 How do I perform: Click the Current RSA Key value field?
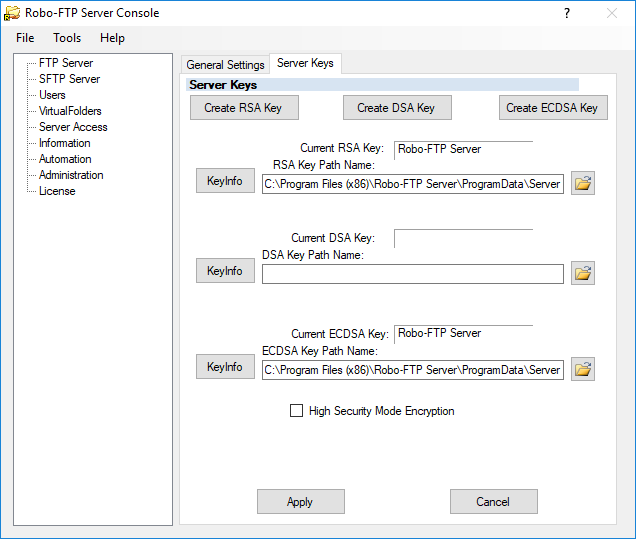tap(463, 149)
